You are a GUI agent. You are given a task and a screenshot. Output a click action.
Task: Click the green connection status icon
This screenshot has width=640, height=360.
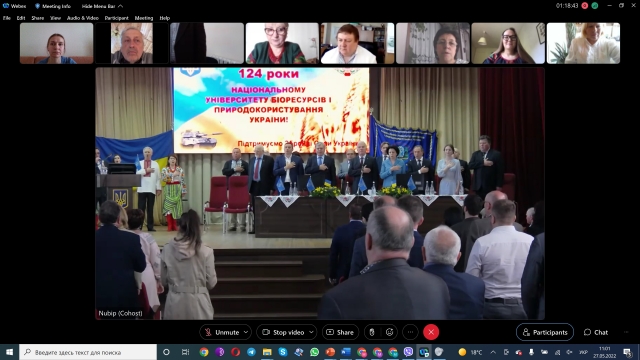point(595,6)
